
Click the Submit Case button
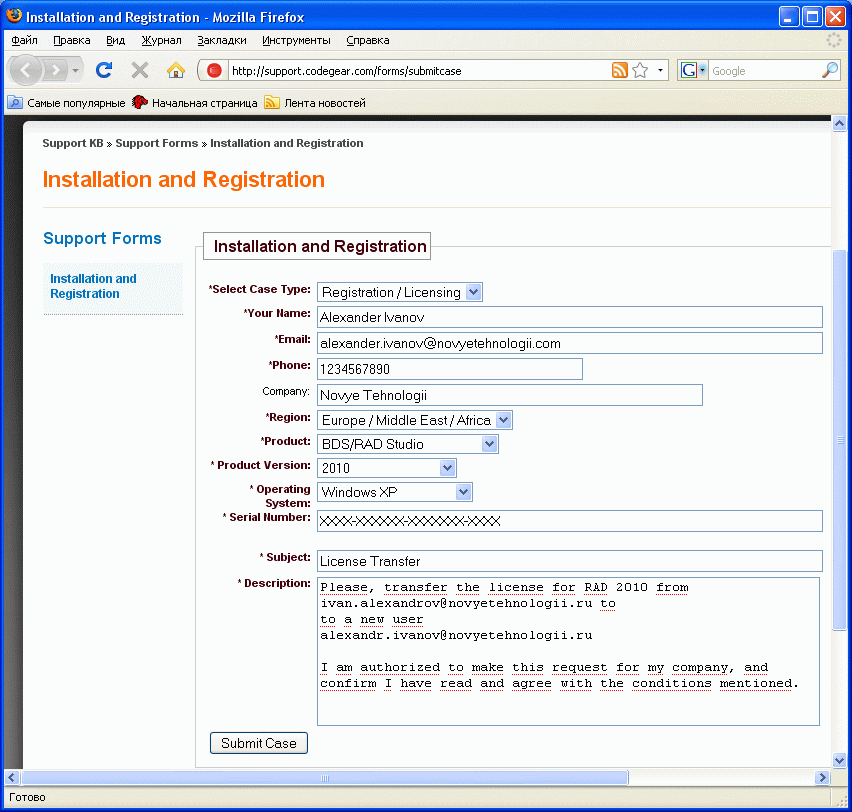259,743
